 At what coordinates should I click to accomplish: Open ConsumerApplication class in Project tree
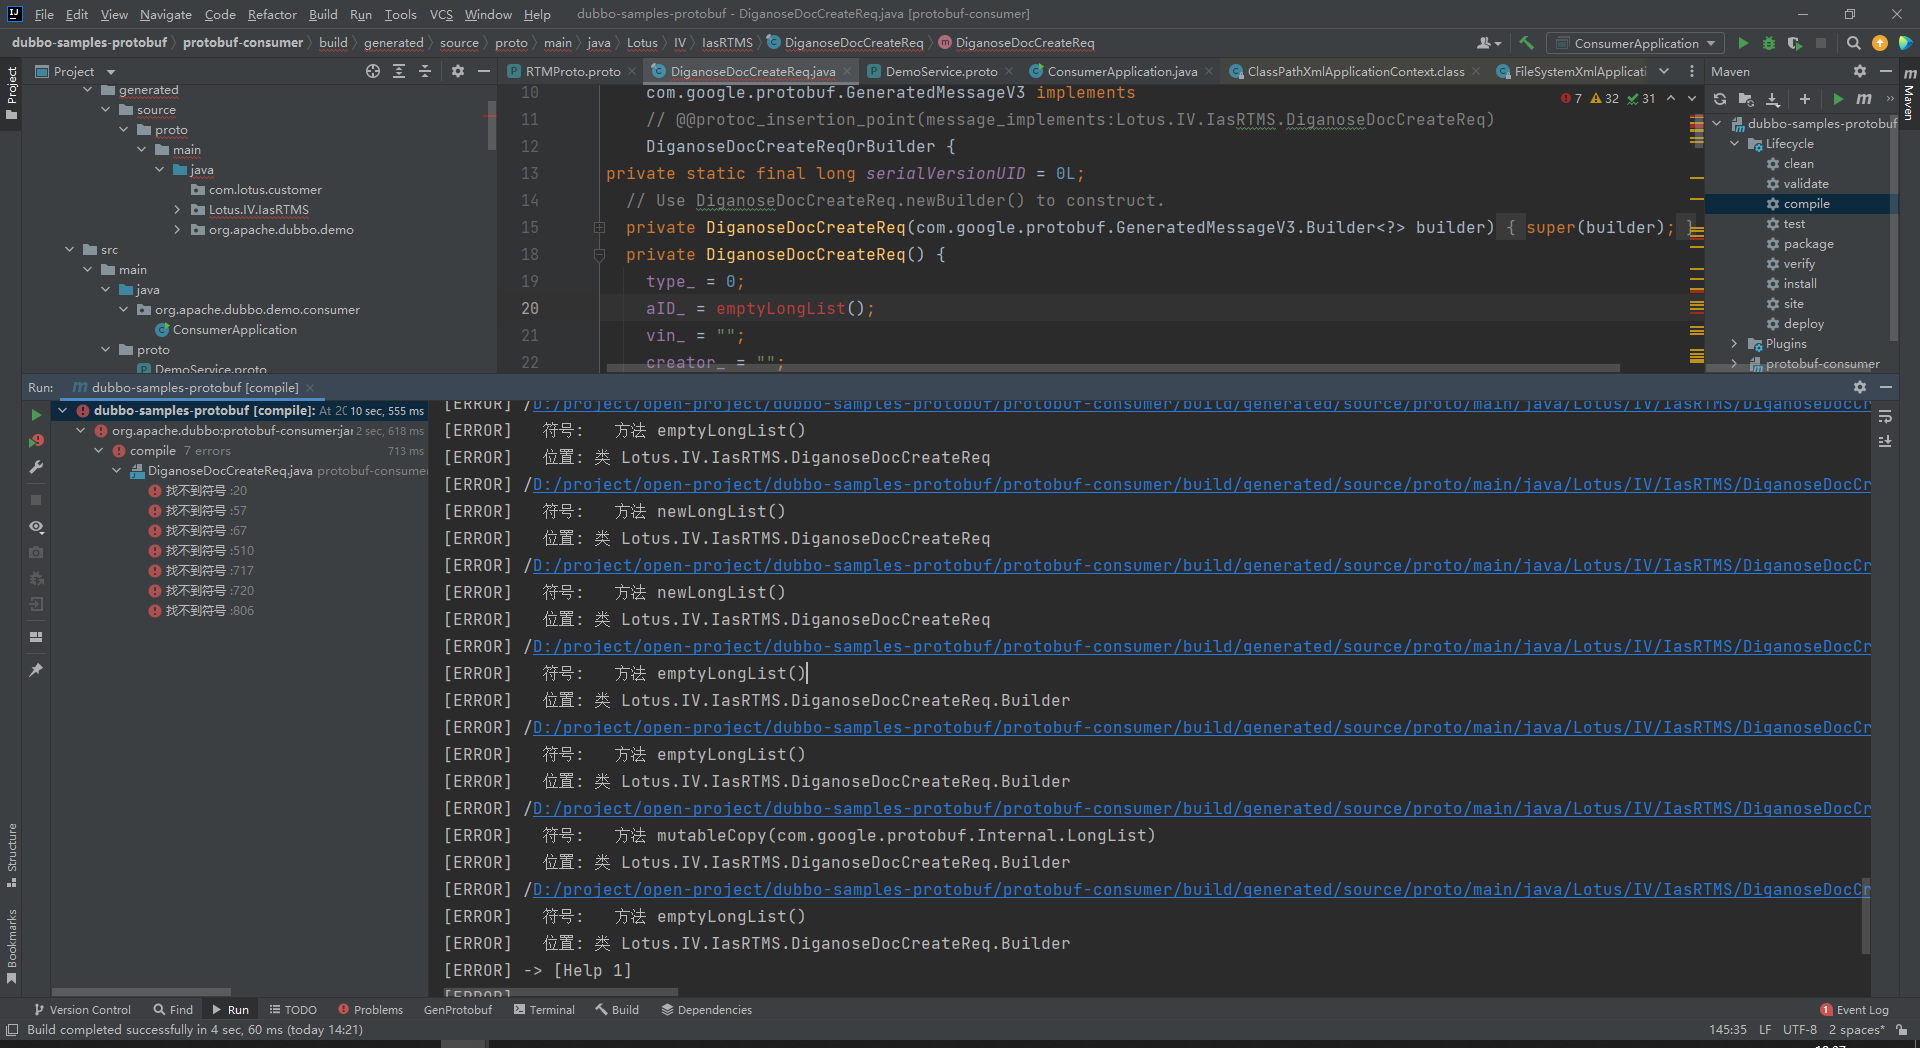pos(234,330)
